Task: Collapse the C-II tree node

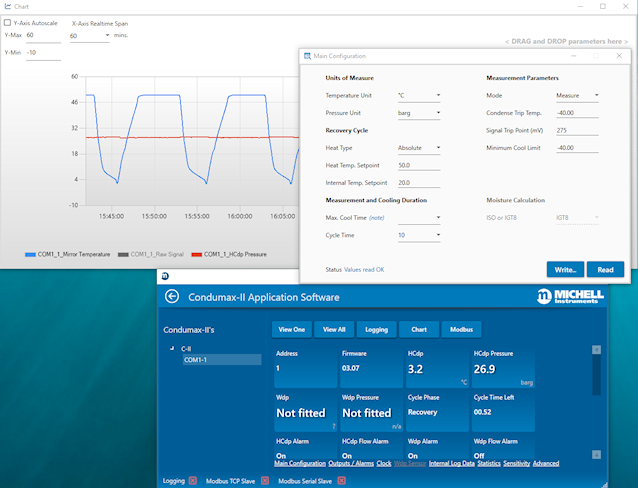Action: [171, 349]
